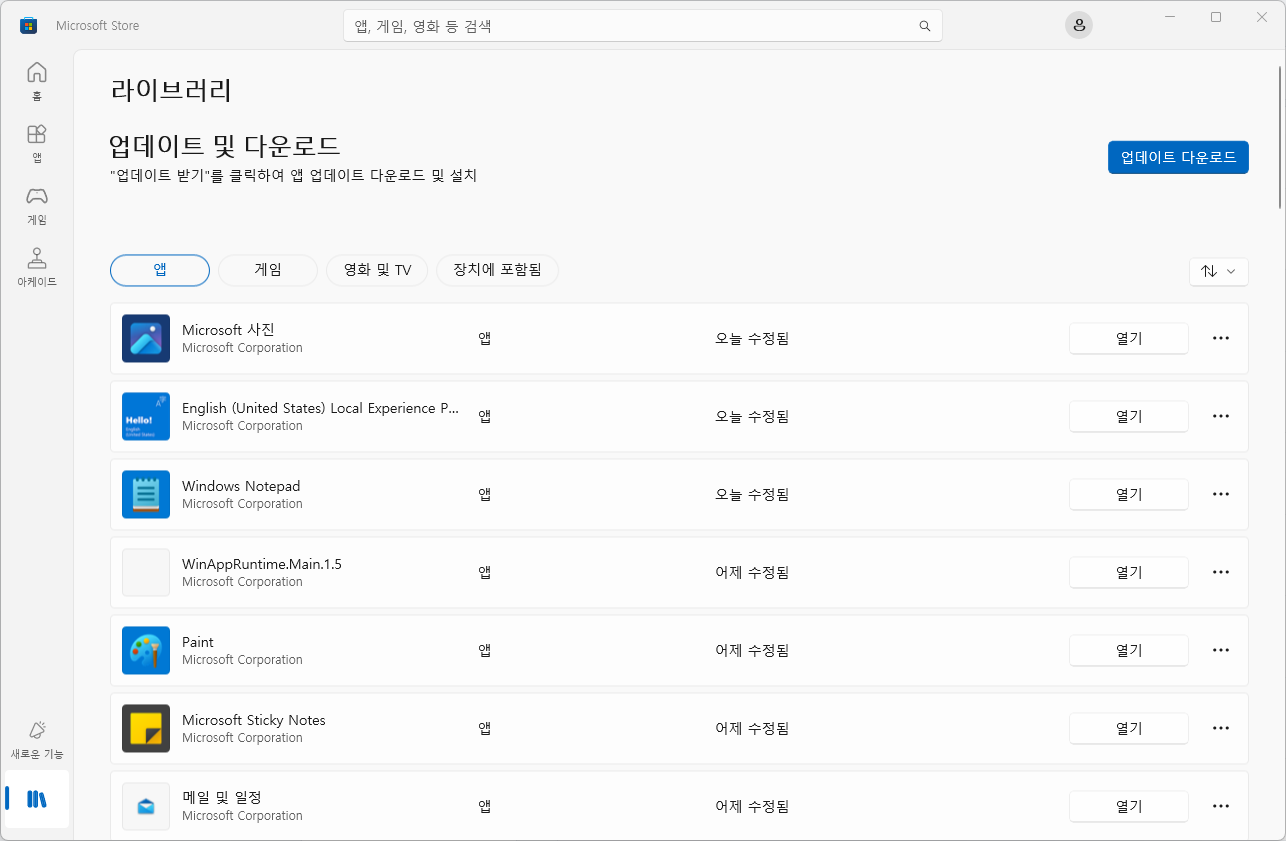1286x841 pixels.
Task: Open more options for English Local Experience Pack
Action: tap(1220, 416)
